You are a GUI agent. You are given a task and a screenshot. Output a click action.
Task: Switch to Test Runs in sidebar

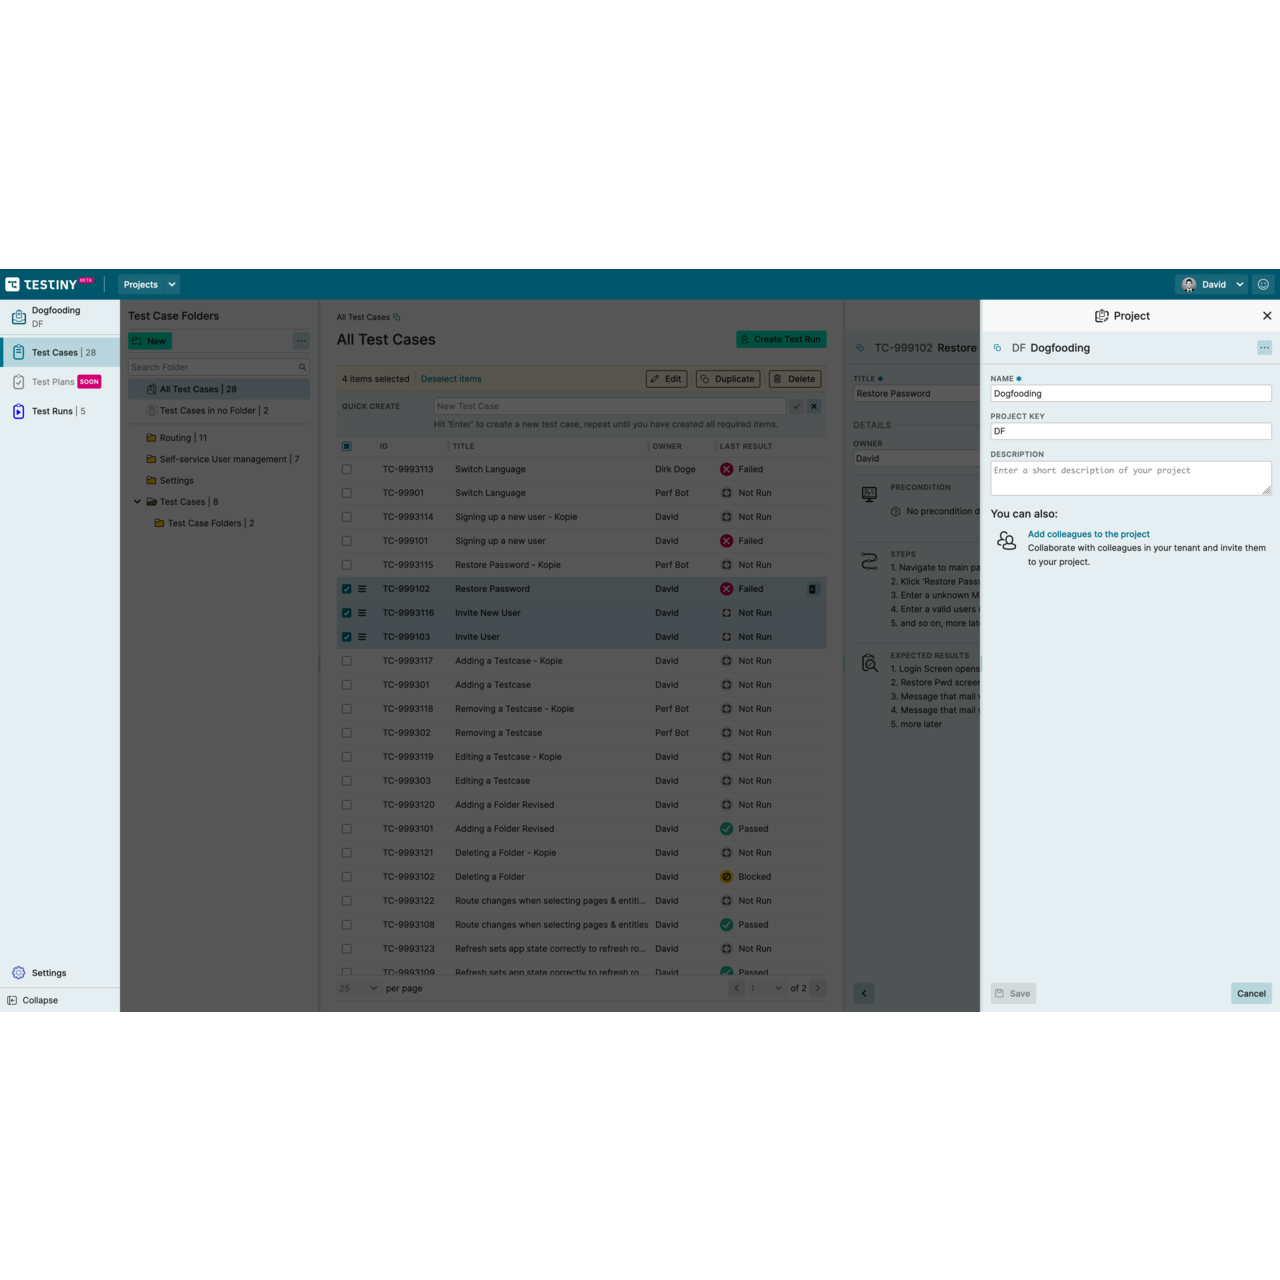52,411
